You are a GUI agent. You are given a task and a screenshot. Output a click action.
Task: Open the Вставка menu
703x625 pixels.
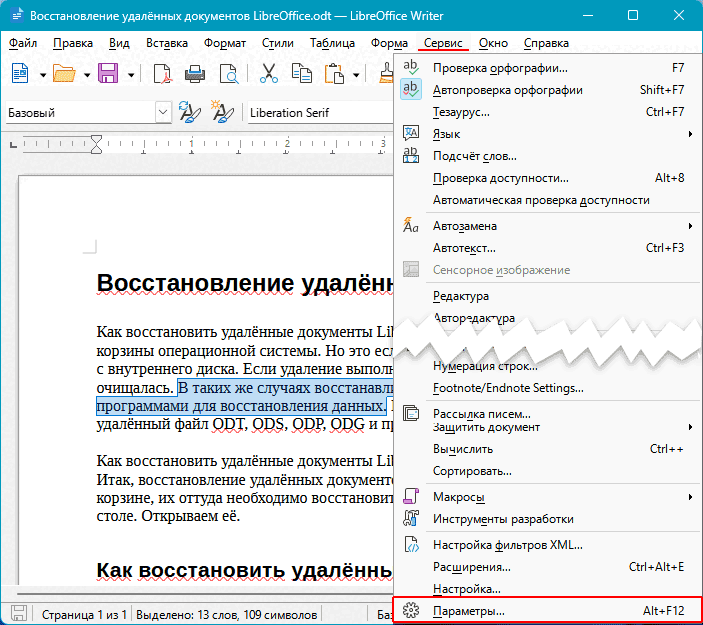pos(167,43)
